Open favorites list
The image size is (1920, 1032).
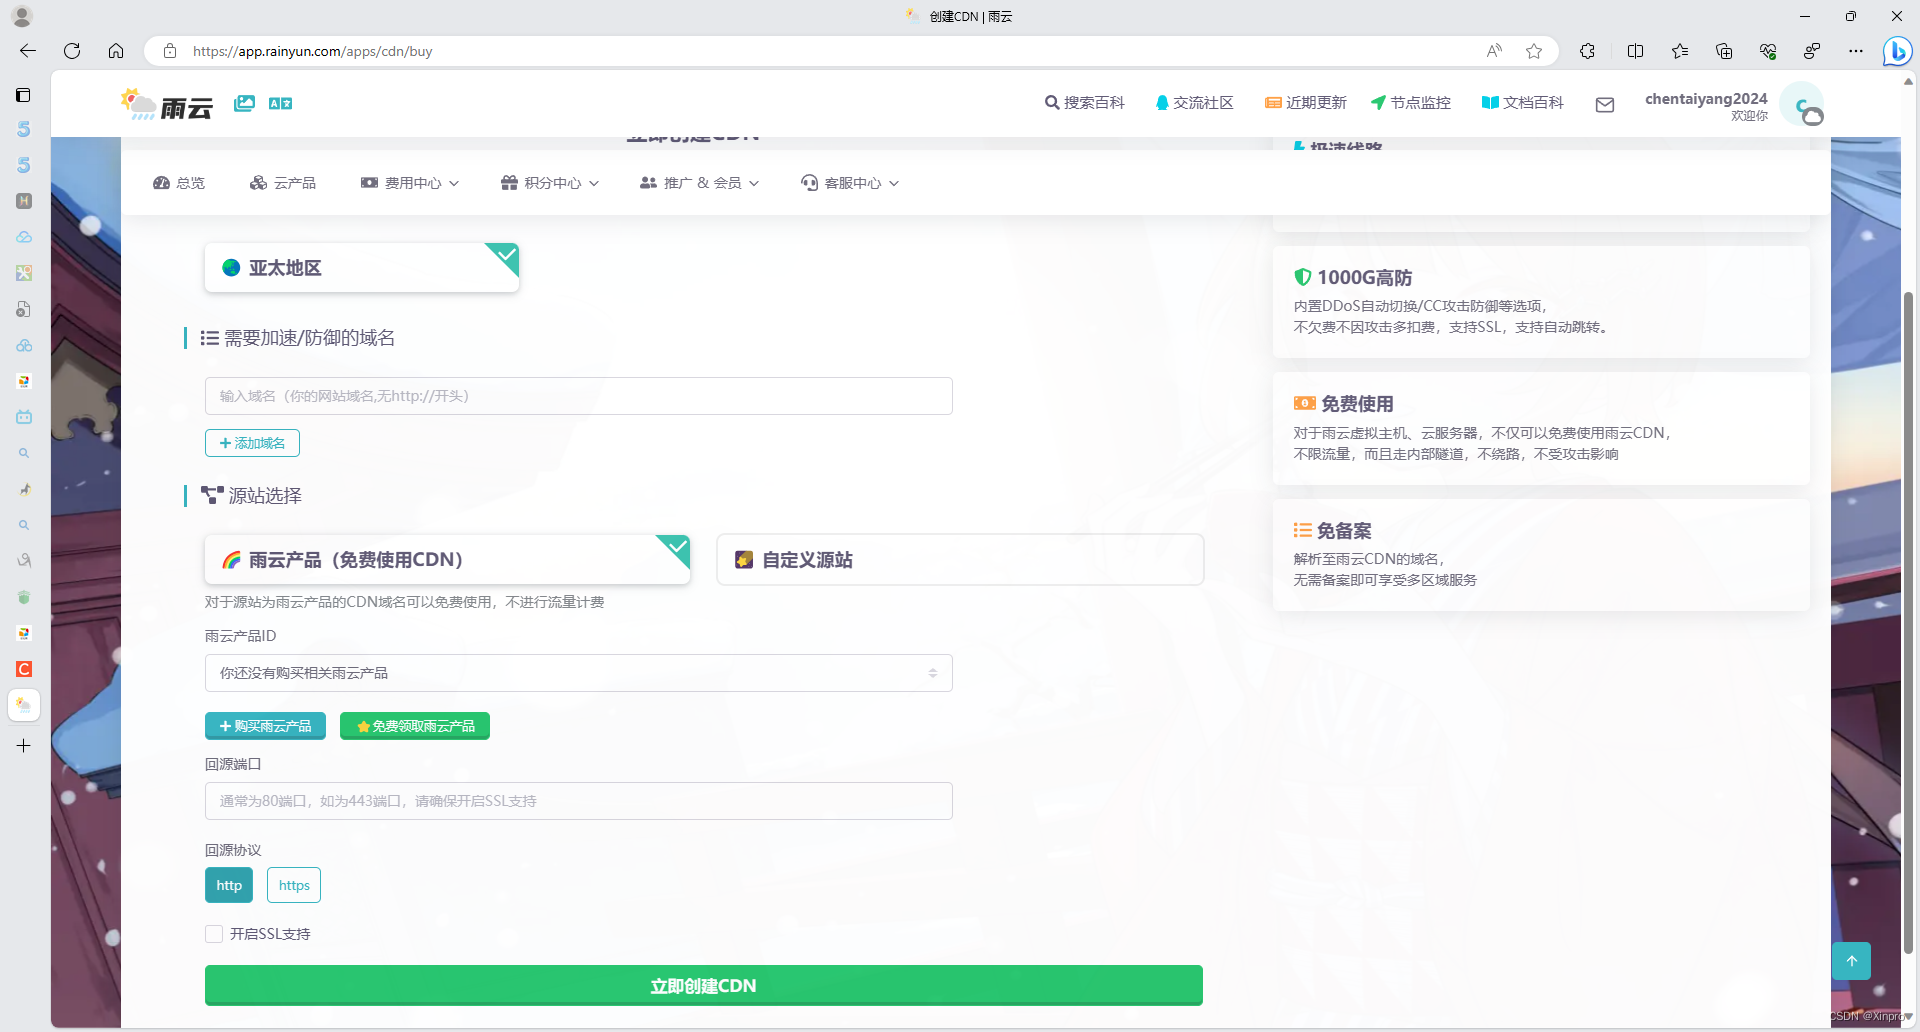point(1680,51)
